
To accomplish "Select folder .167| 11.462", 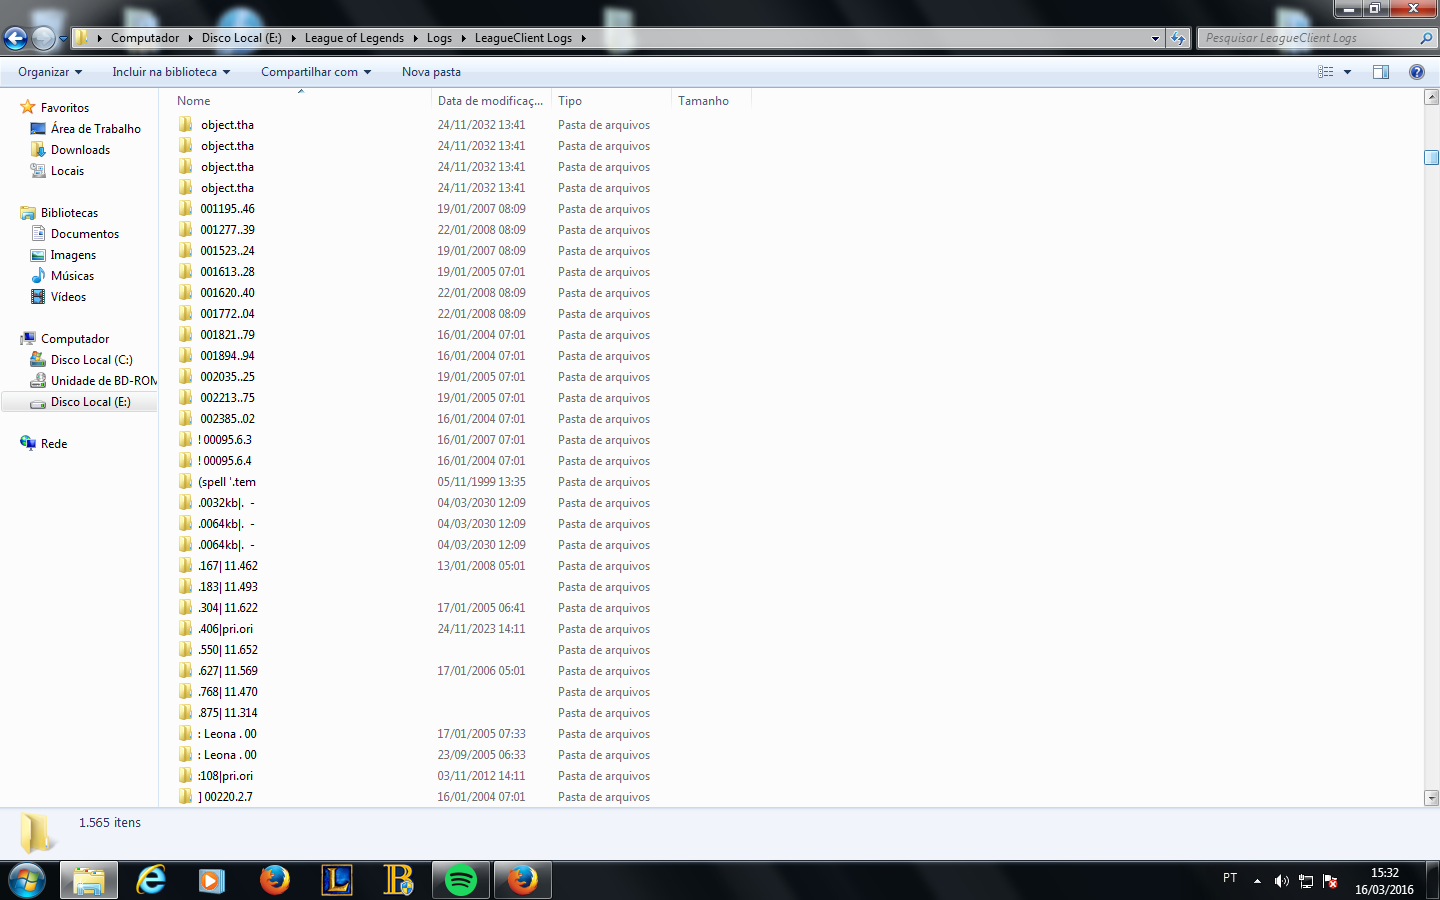I will pyautogui.click(x=227, y=566).
